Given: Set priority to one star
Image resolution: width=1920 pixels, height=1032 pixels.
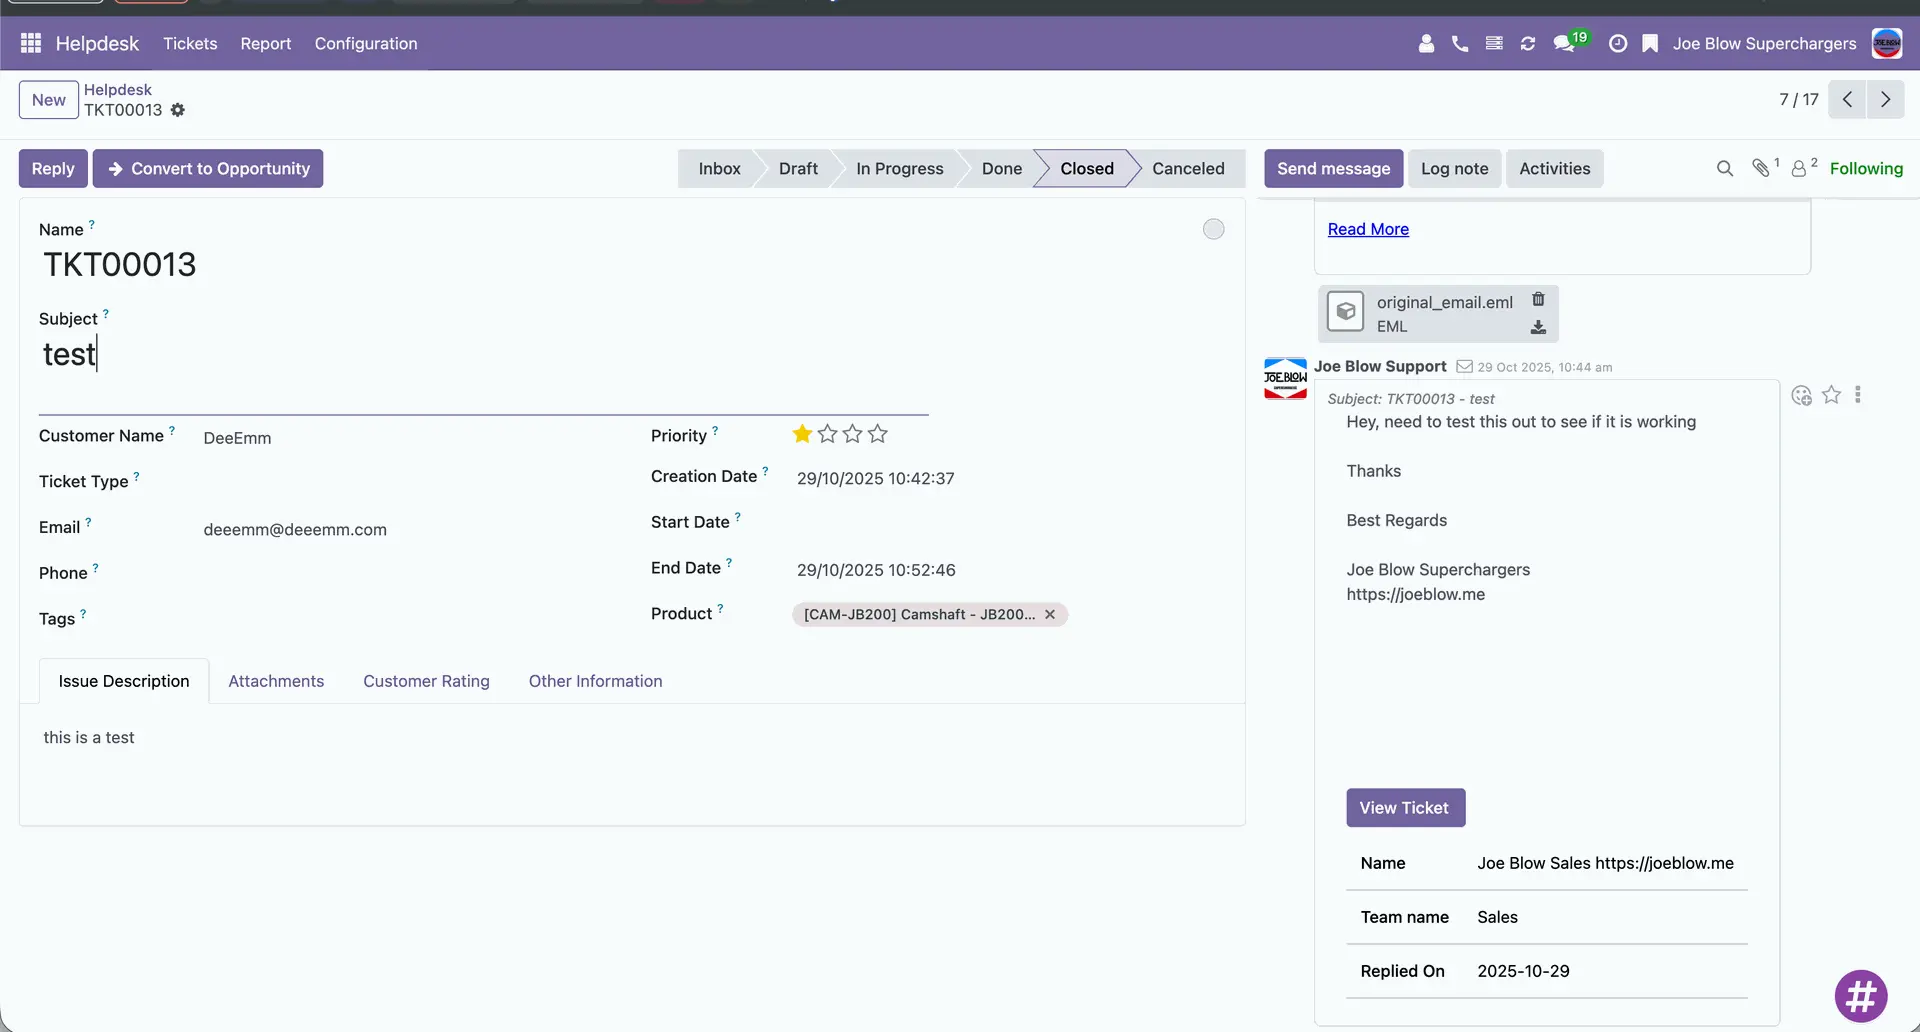Looking at the screenshot, I should click(x=802, y=434).
